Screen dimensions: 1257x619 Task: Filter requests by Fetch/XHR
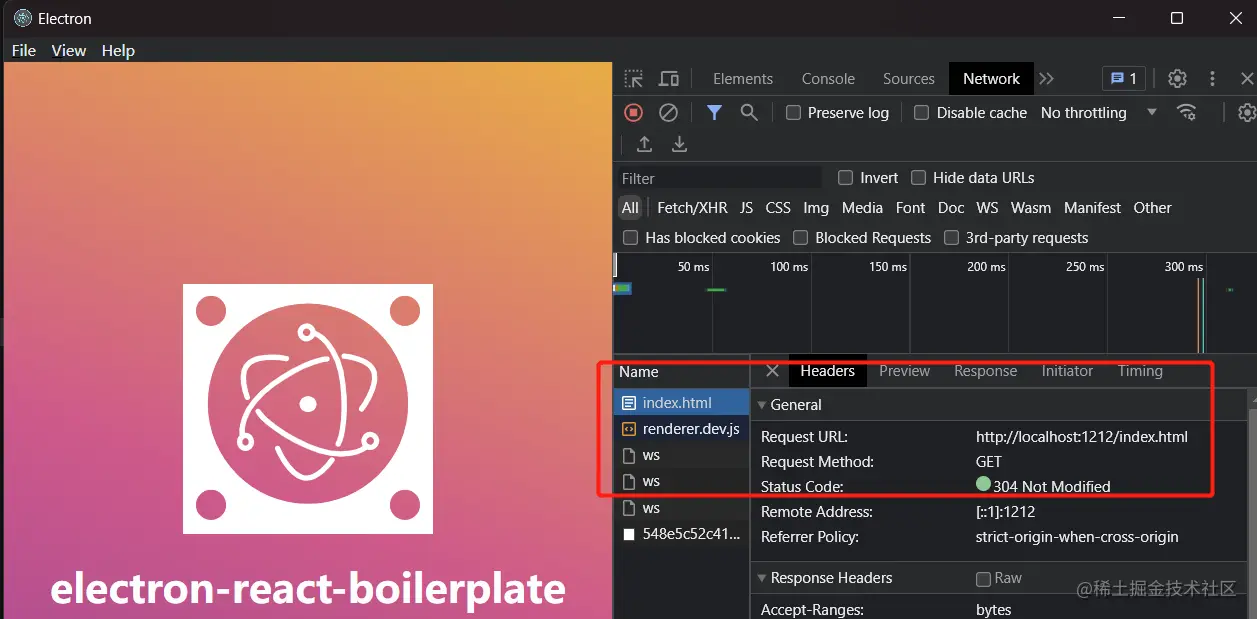pyautogui.click(x=692, y=208)
